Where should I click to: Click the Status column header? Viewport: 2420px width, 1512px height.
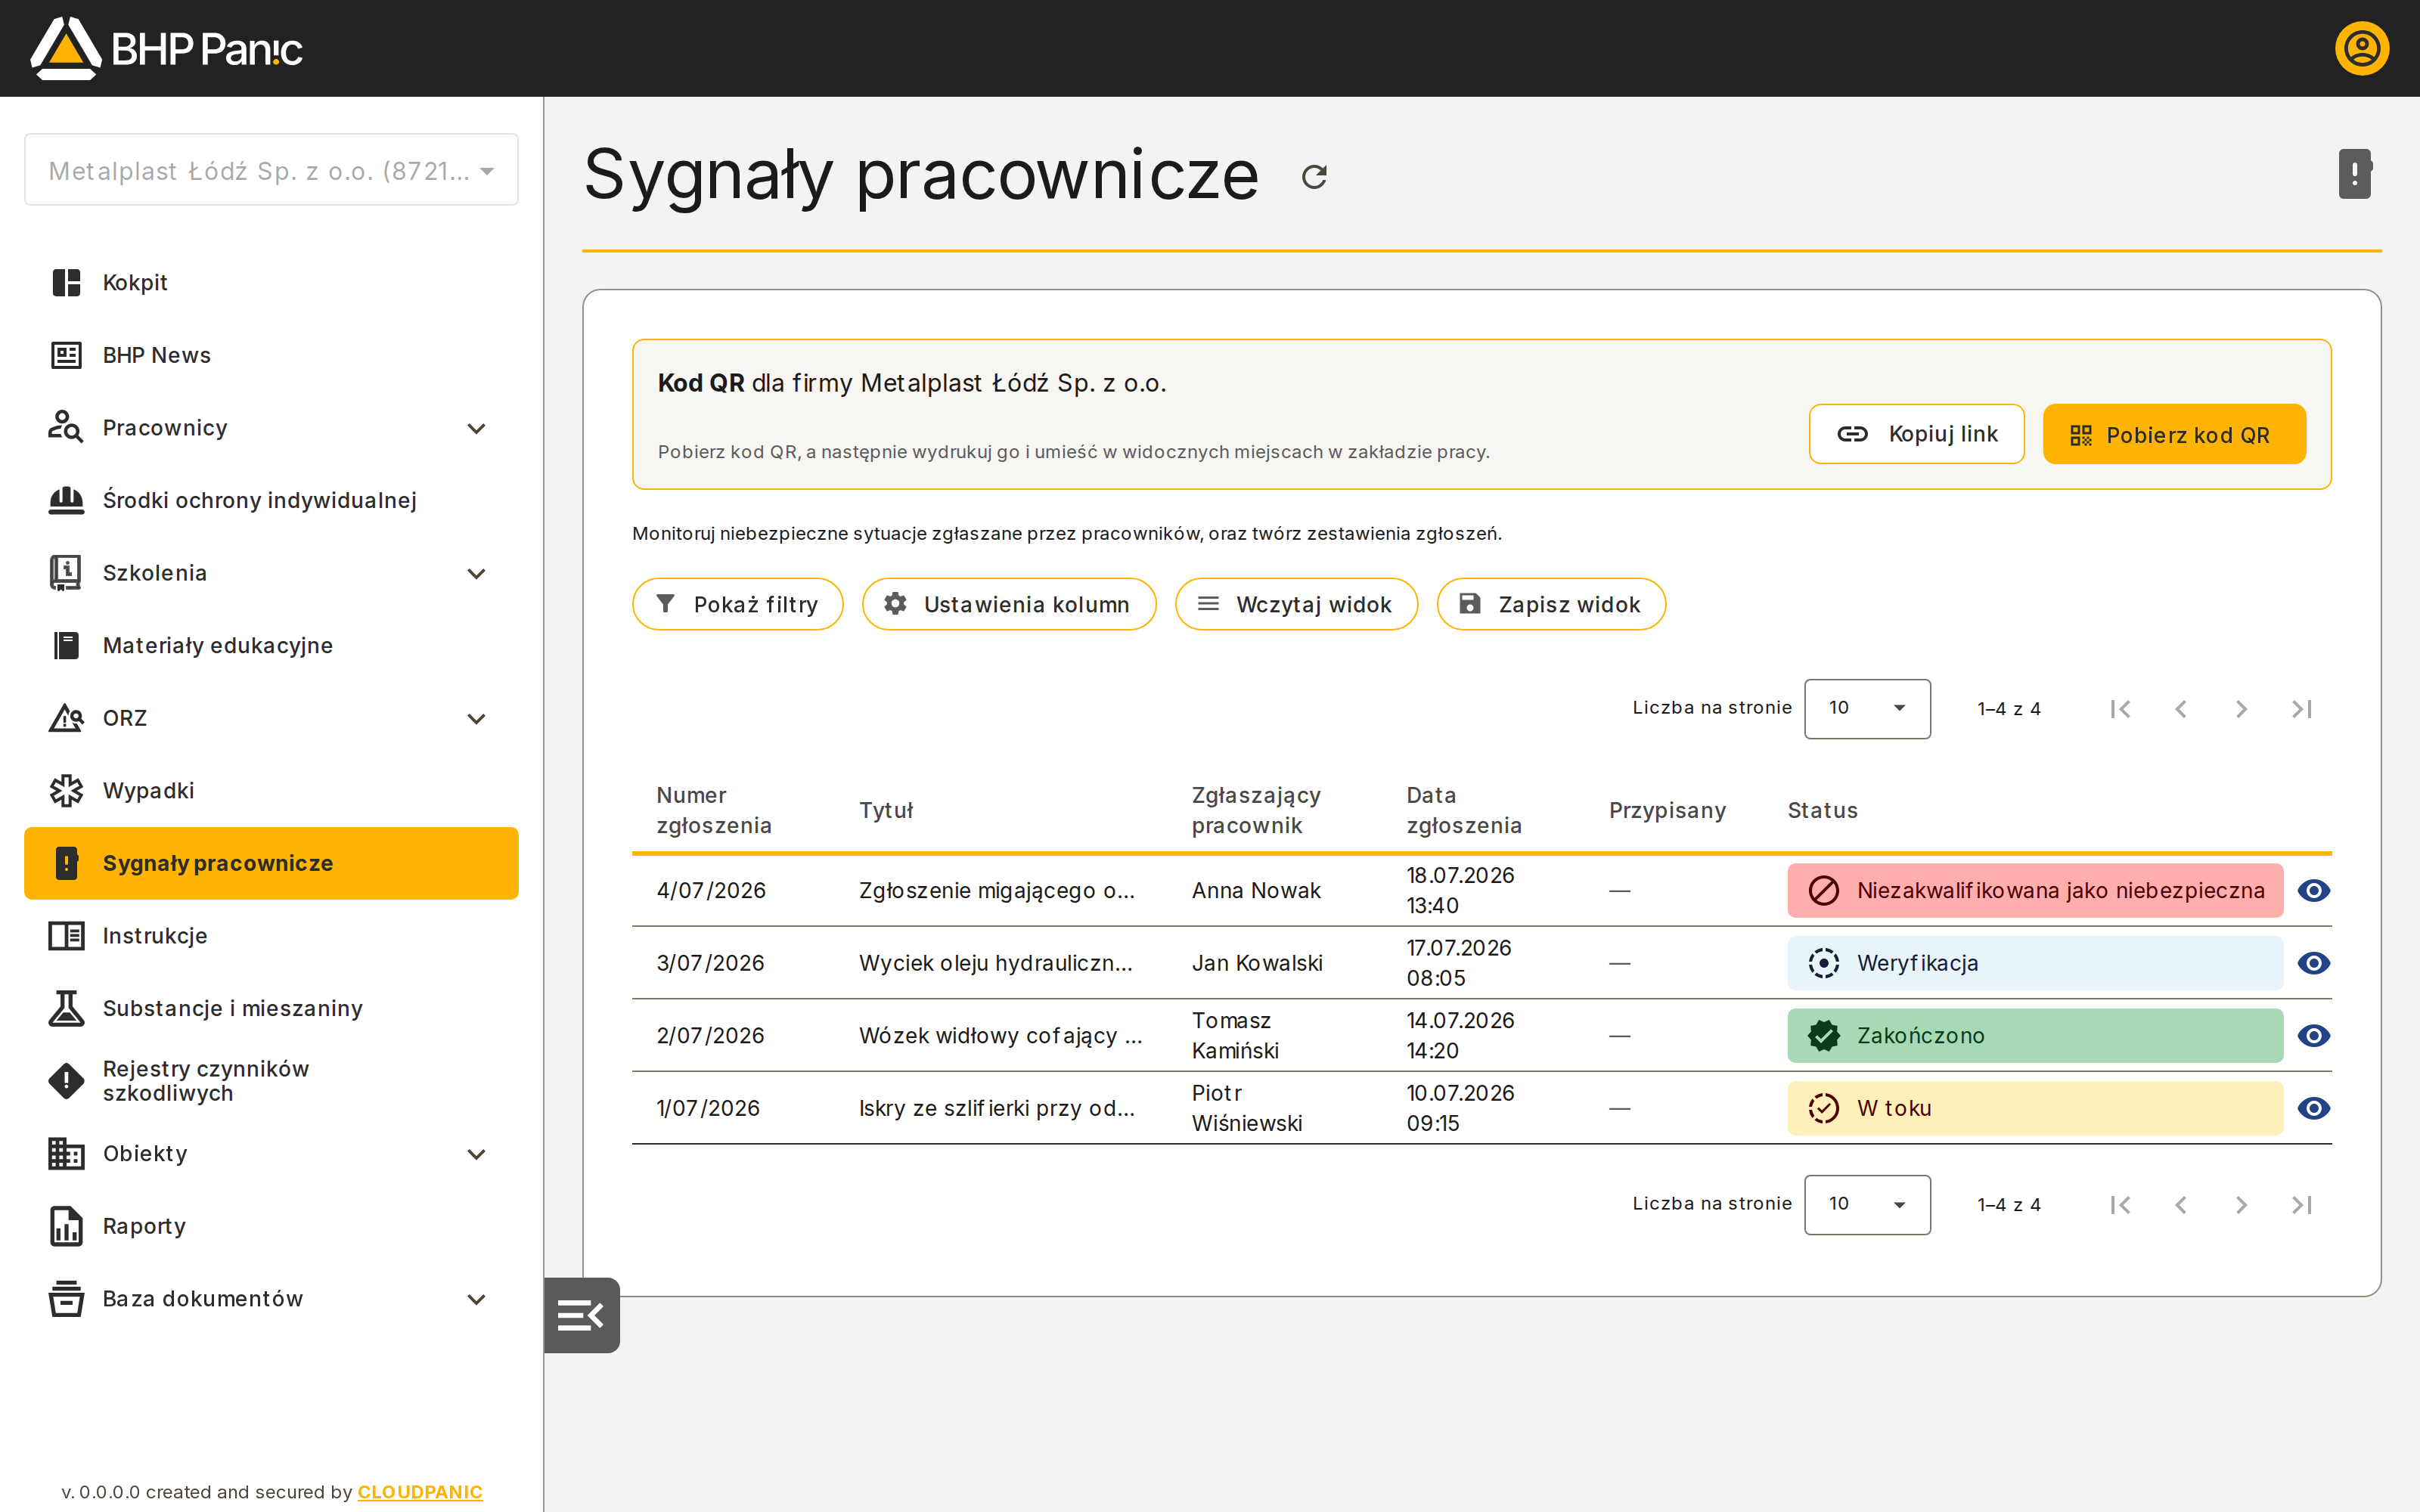click(1822, 810)
